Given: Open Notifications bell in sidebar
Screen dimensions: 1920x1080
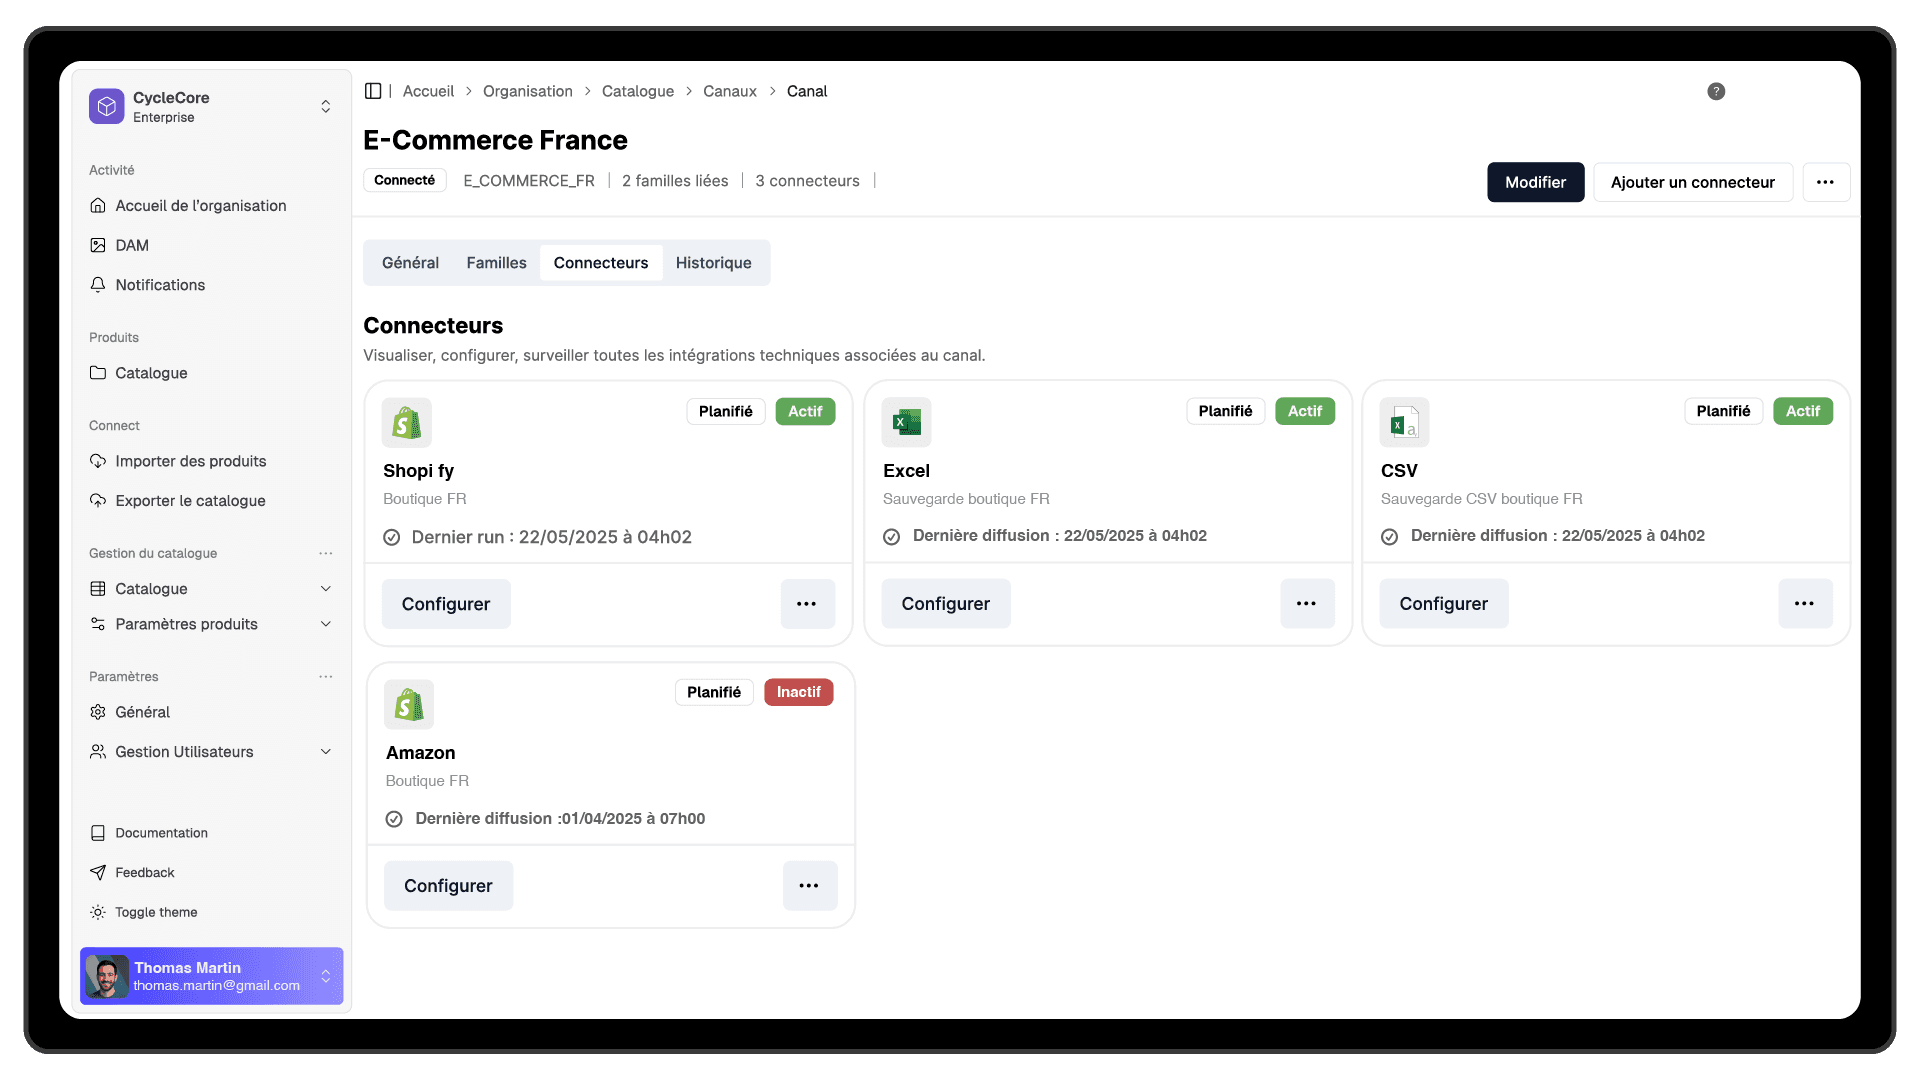Looking at the screenshot, I should pyautogui.click(x=98, y=285).
